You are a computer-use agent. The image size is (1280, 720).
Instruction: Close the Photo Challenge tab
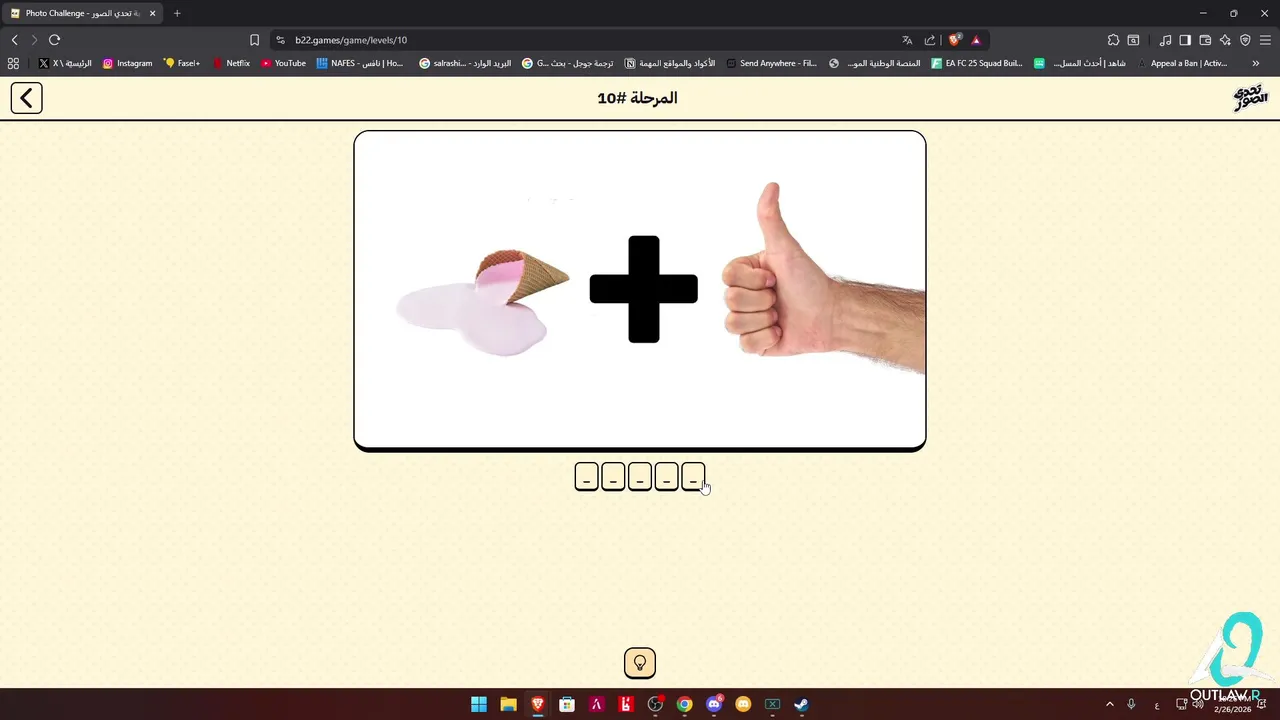[x=153, y=13]
